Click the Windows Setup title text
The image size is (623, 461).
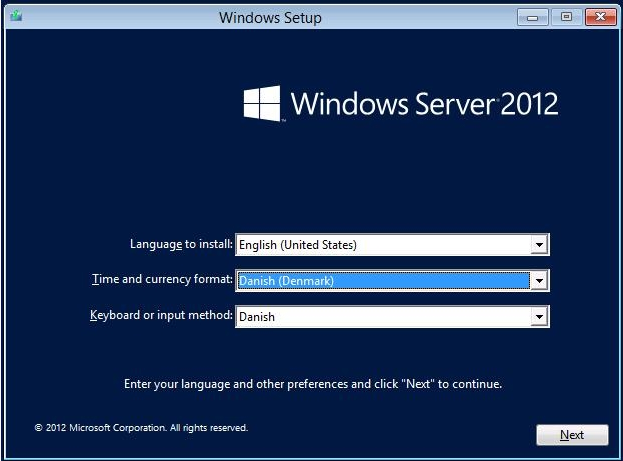point(270,18)
